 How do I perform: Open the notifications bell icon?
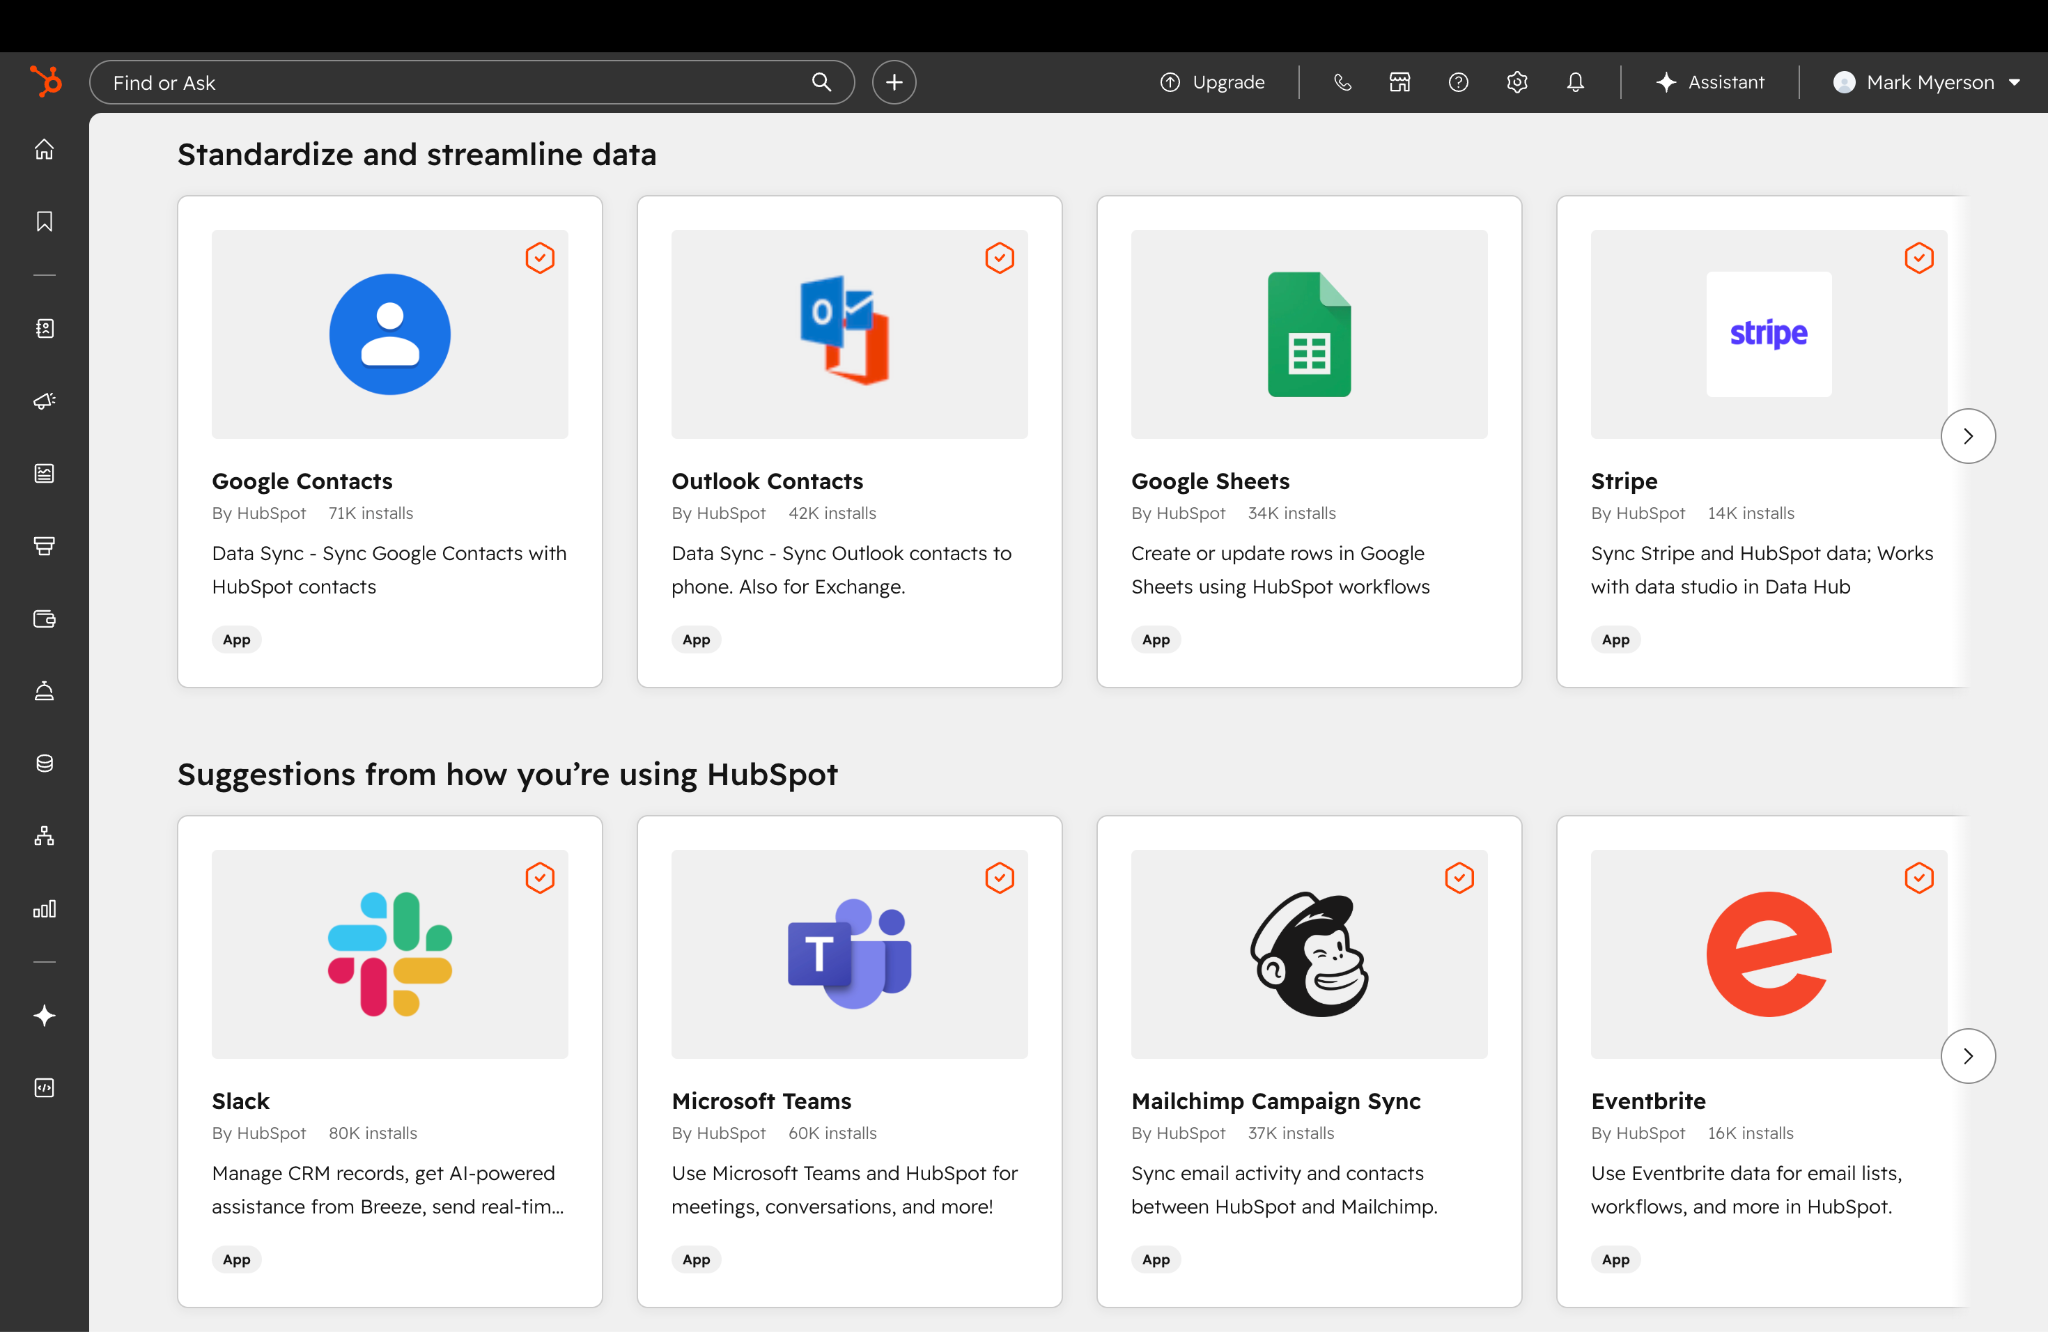tap(1575, 82)
